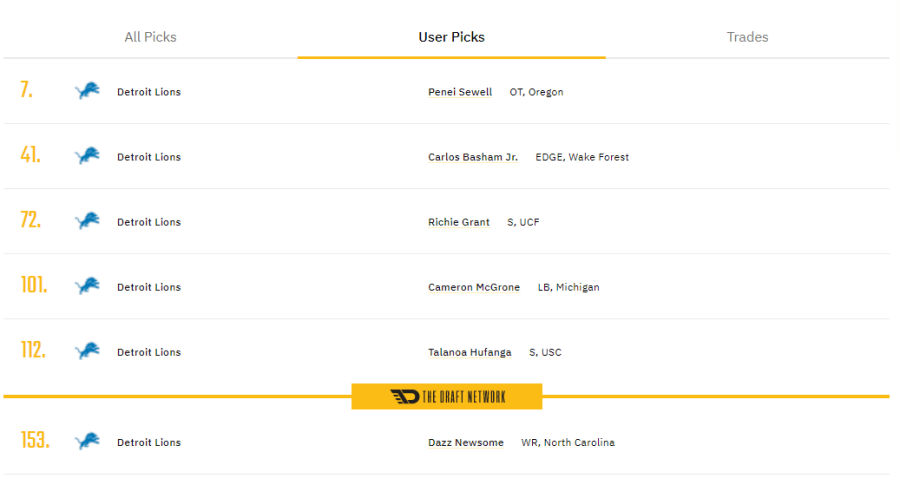Click the Lions logo beside pick 72

pyautogui.click(x=87, y=222)
